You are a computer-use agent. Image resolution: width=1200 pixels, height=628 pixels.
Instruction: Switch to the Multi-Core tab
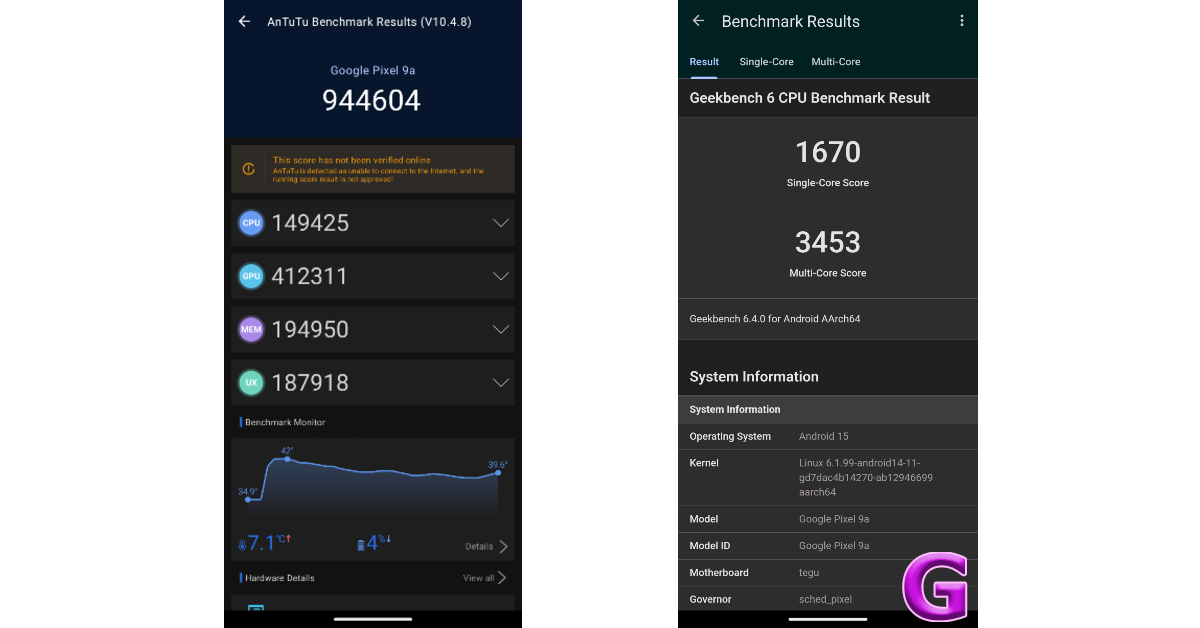click(836, 62)
